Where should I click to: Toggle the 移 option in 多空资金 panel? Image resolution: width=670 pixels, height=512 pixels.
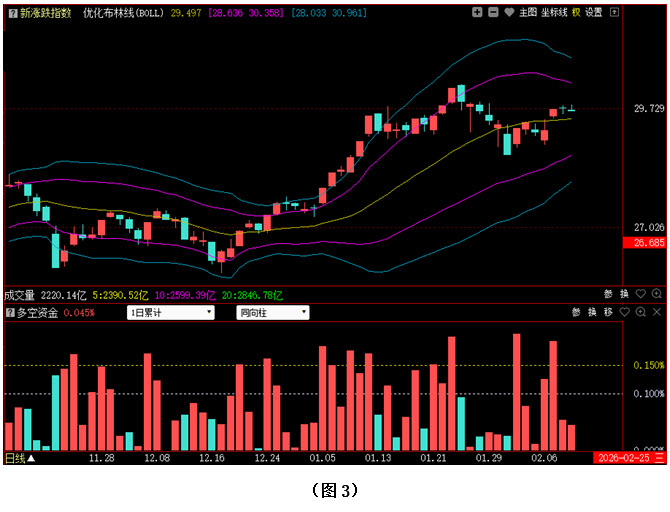(x=607, y=313)
